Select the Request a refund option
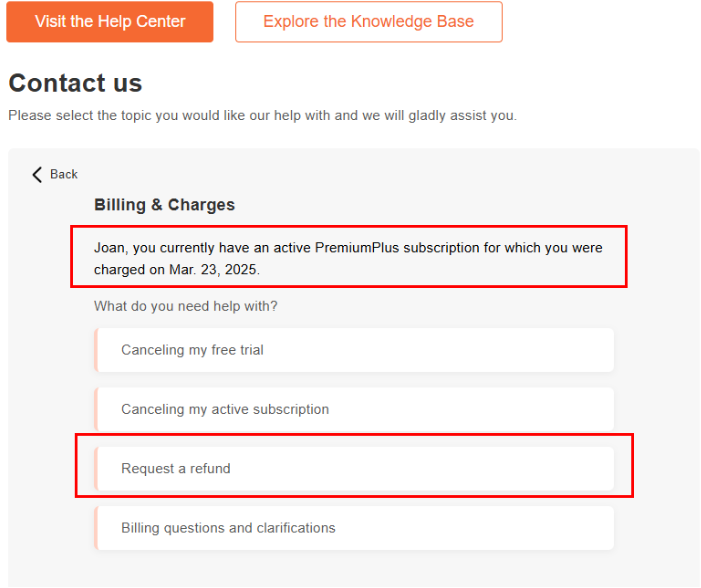Screen dimensions: 701x588 point(354,468)
